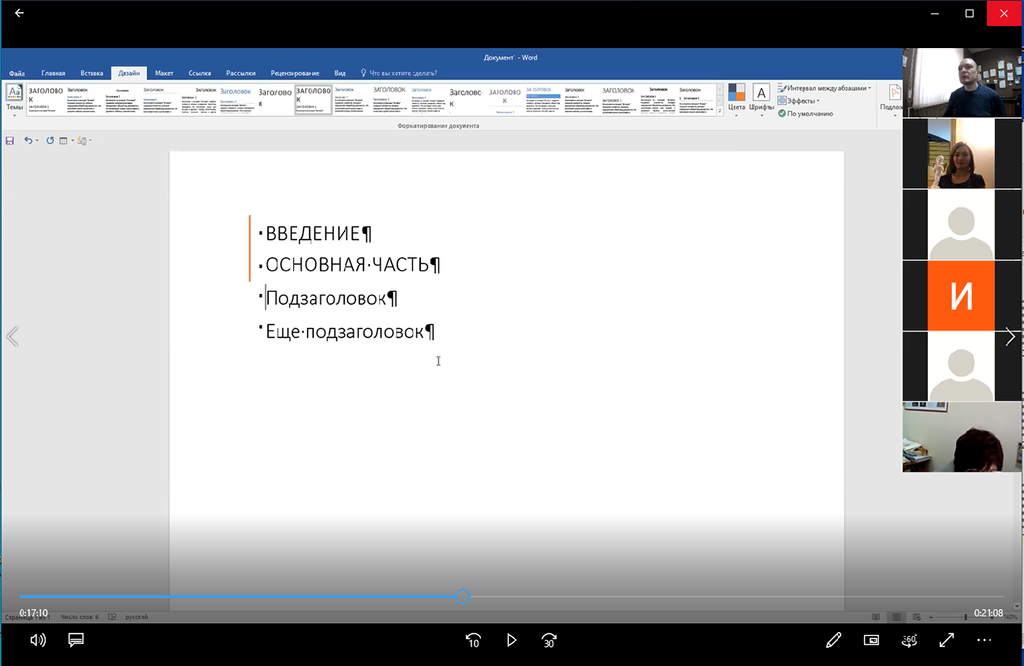Open the Эффекты dropdown
1024x666 pixels.
click(x=799, y=101)
